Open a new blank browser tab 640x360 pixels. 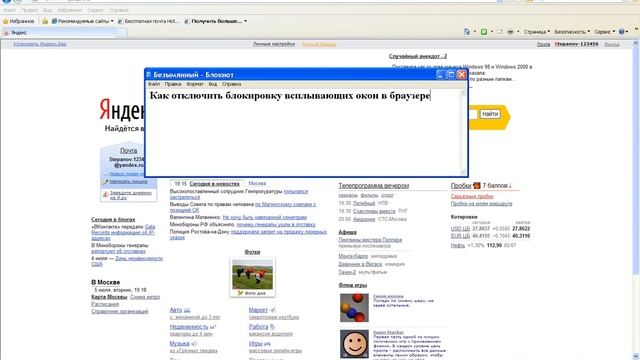click(122, 33)
